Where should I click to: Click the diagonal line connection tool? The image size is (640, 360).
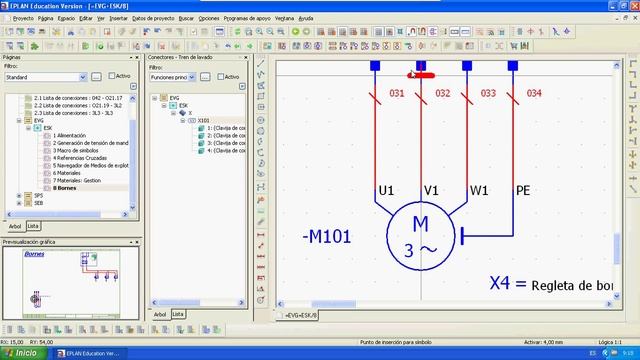click(x=633, y=189)
